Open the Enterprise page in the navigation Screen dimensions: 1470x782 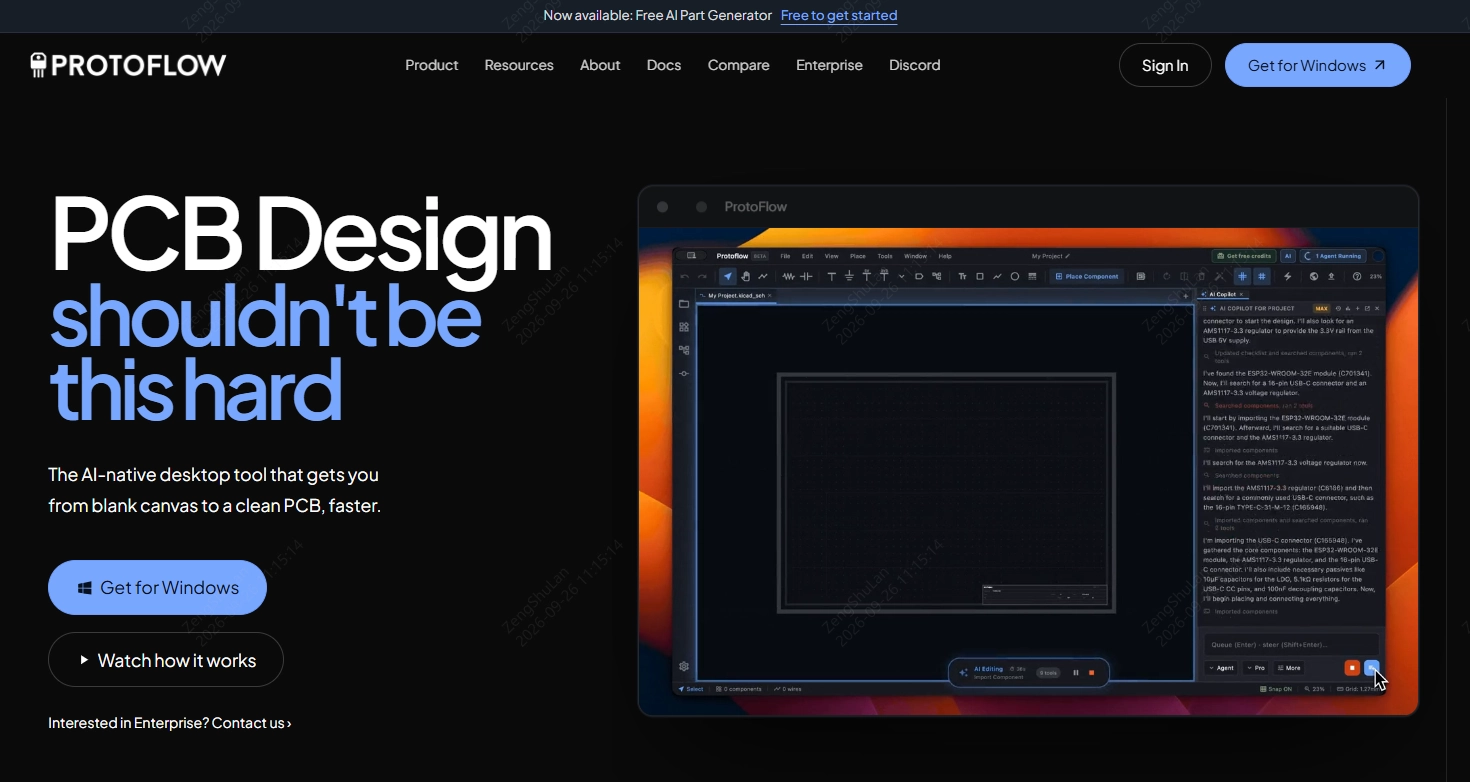click(x=829, y=65)
